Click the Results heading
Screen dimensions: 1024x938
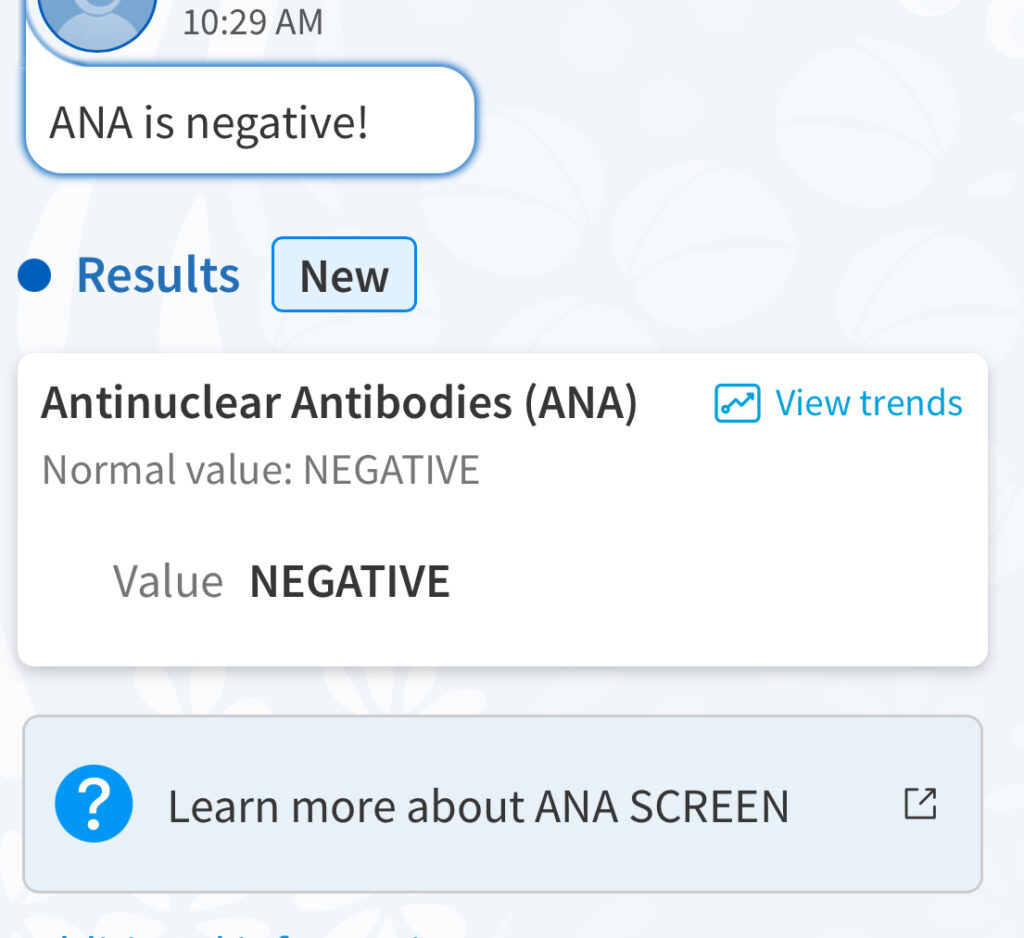(x=158, y=275)
